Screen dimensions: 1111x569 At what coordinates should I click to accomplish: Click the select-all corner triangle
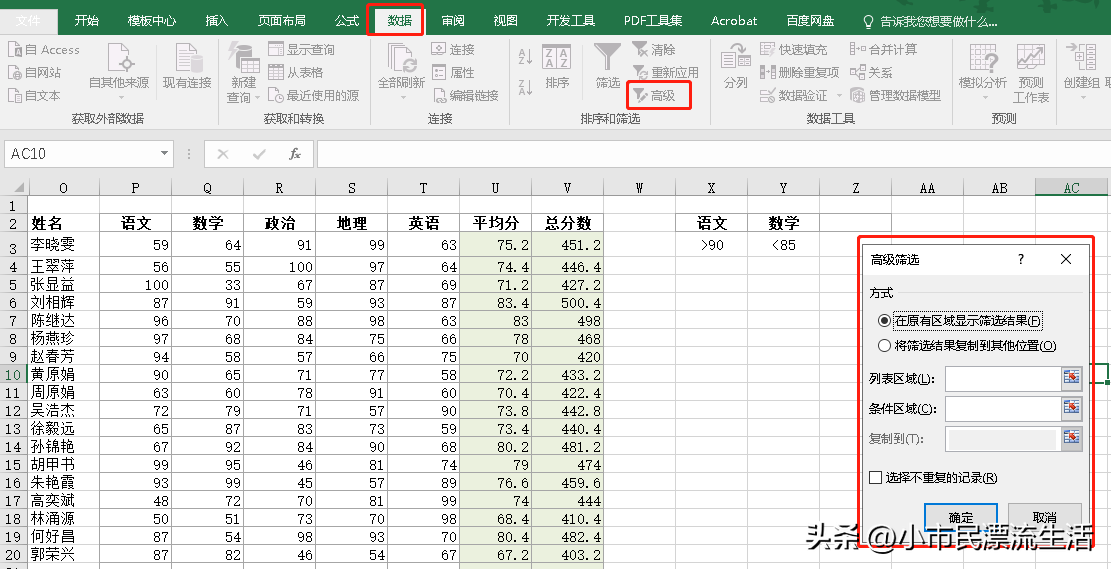pos(17,188)
